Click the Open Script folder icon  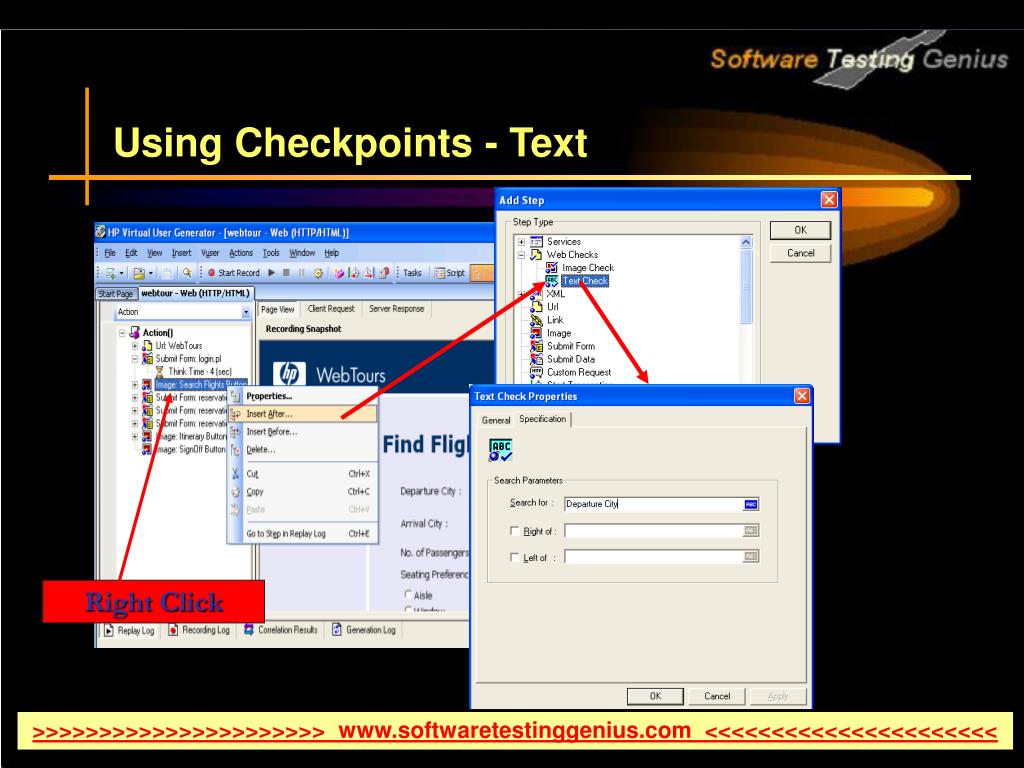(138, 273)
